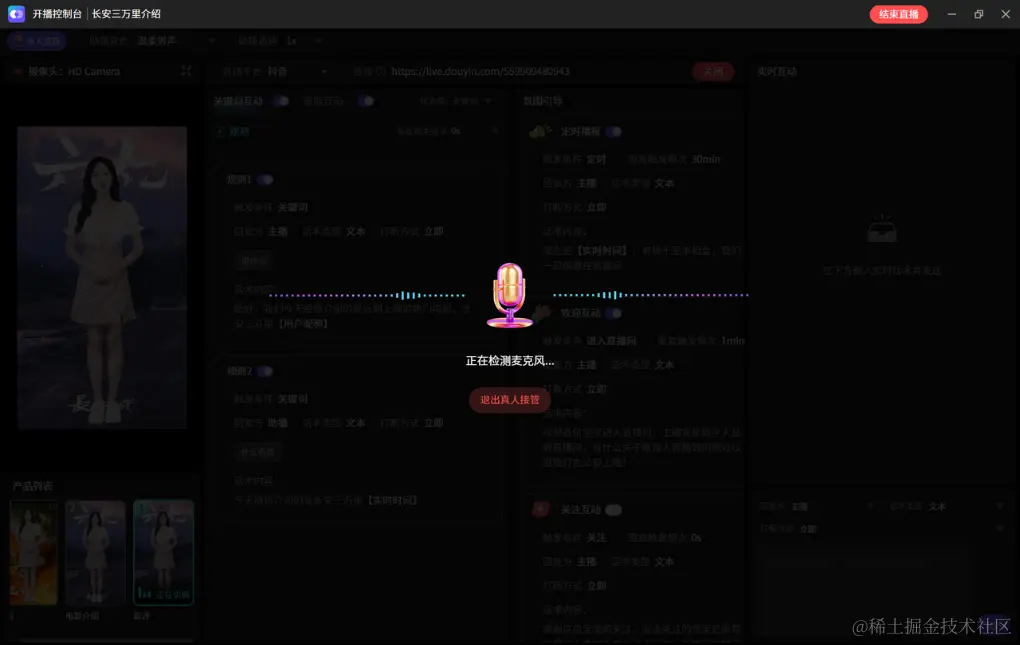
Task: Toggle the switch left of the 优先级 dropdown
Action: coord(366,101)
